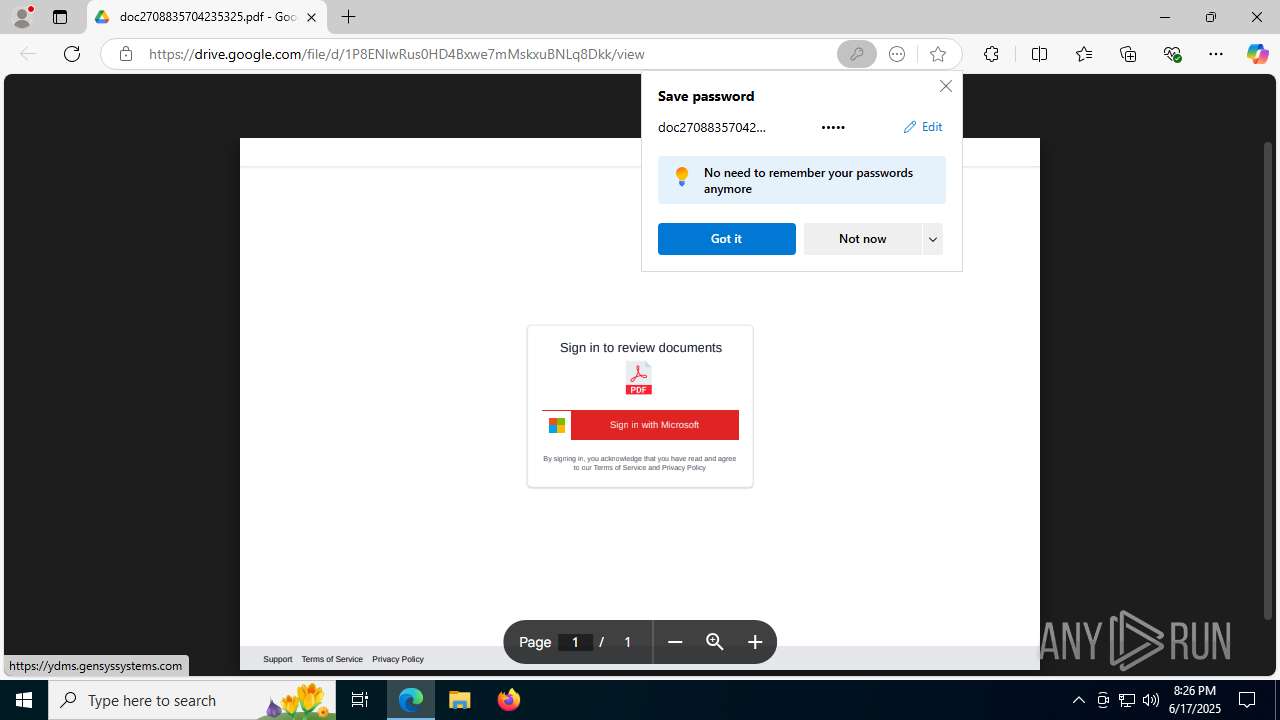View site information lock icon
This screenshot has width=1280, height=720.
pyautogui.click(x=126, y=54)
